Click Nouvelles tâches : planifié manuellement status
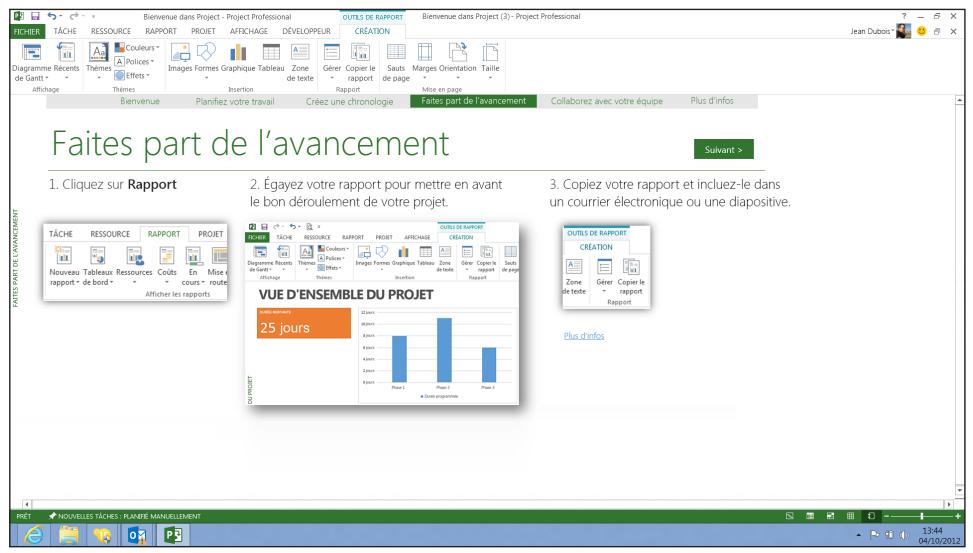 tap(124, 516)
